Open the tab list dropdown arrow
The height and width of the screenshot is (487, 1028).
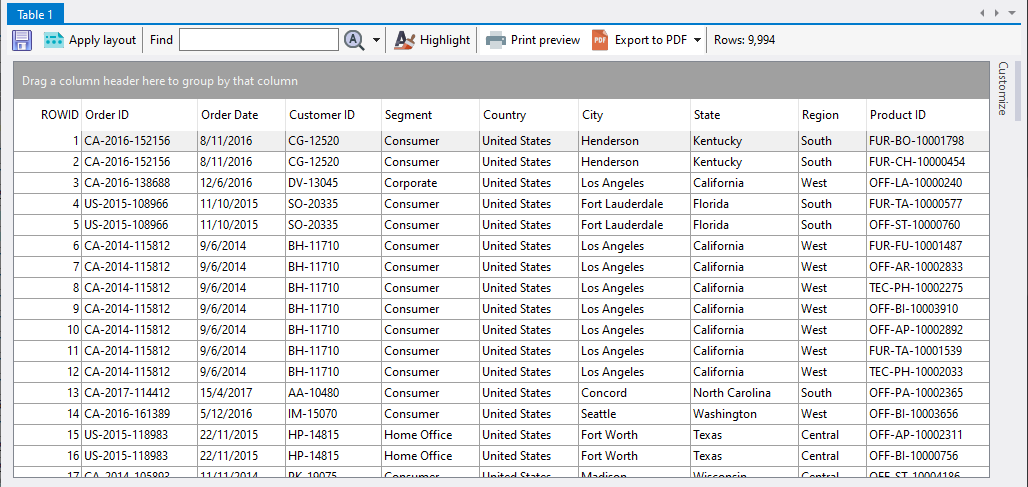(1012, 13)
